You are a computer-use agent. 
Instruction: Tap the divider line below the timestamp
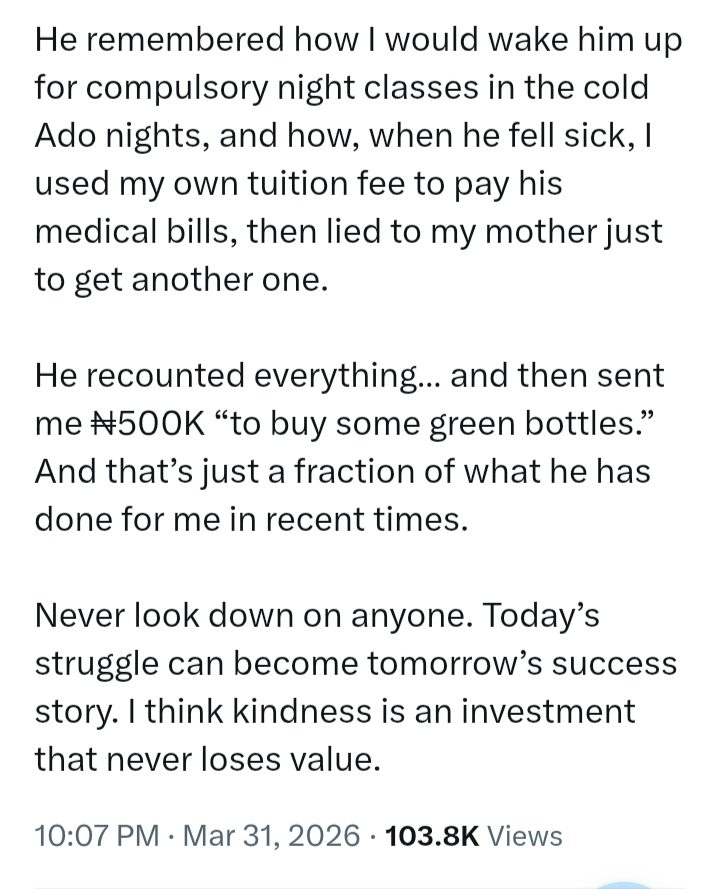point(300,886)
